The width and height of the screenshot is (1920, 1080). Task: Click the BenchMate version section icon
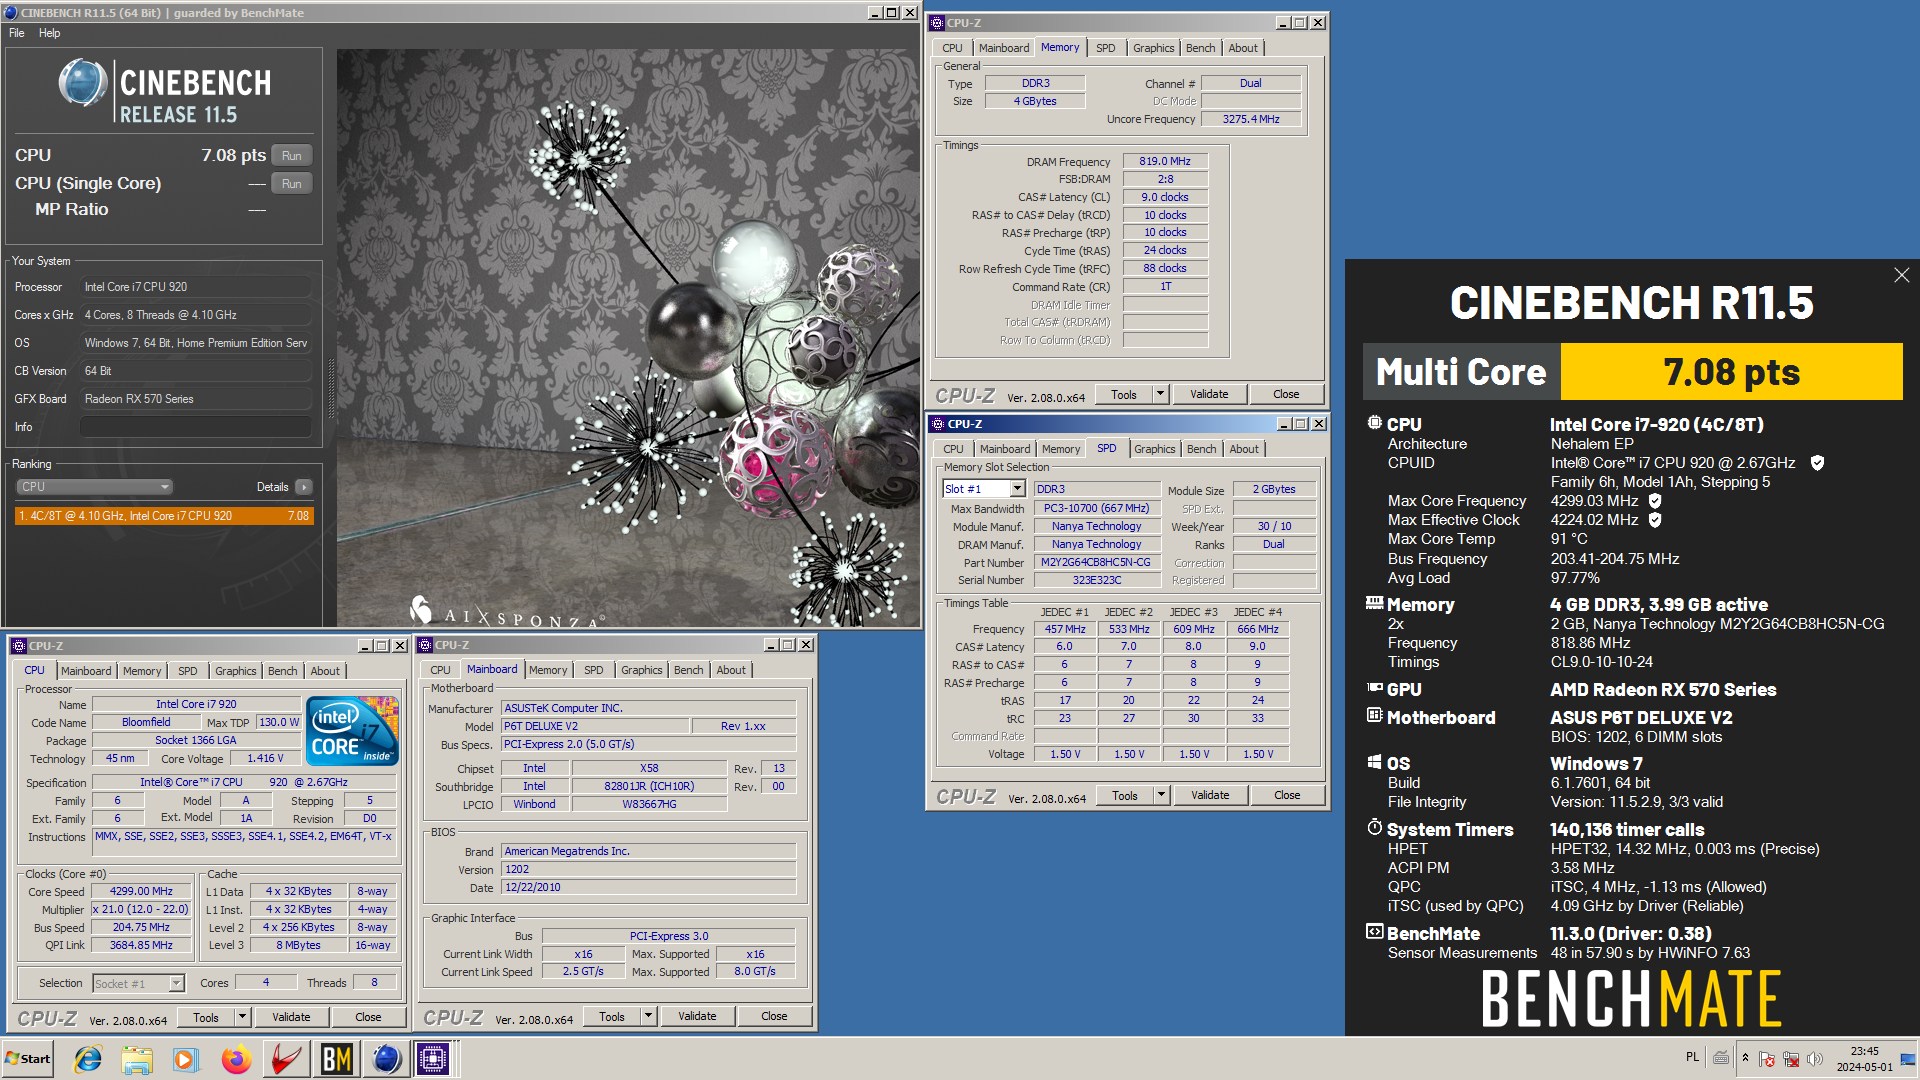tap(1375, 932)
